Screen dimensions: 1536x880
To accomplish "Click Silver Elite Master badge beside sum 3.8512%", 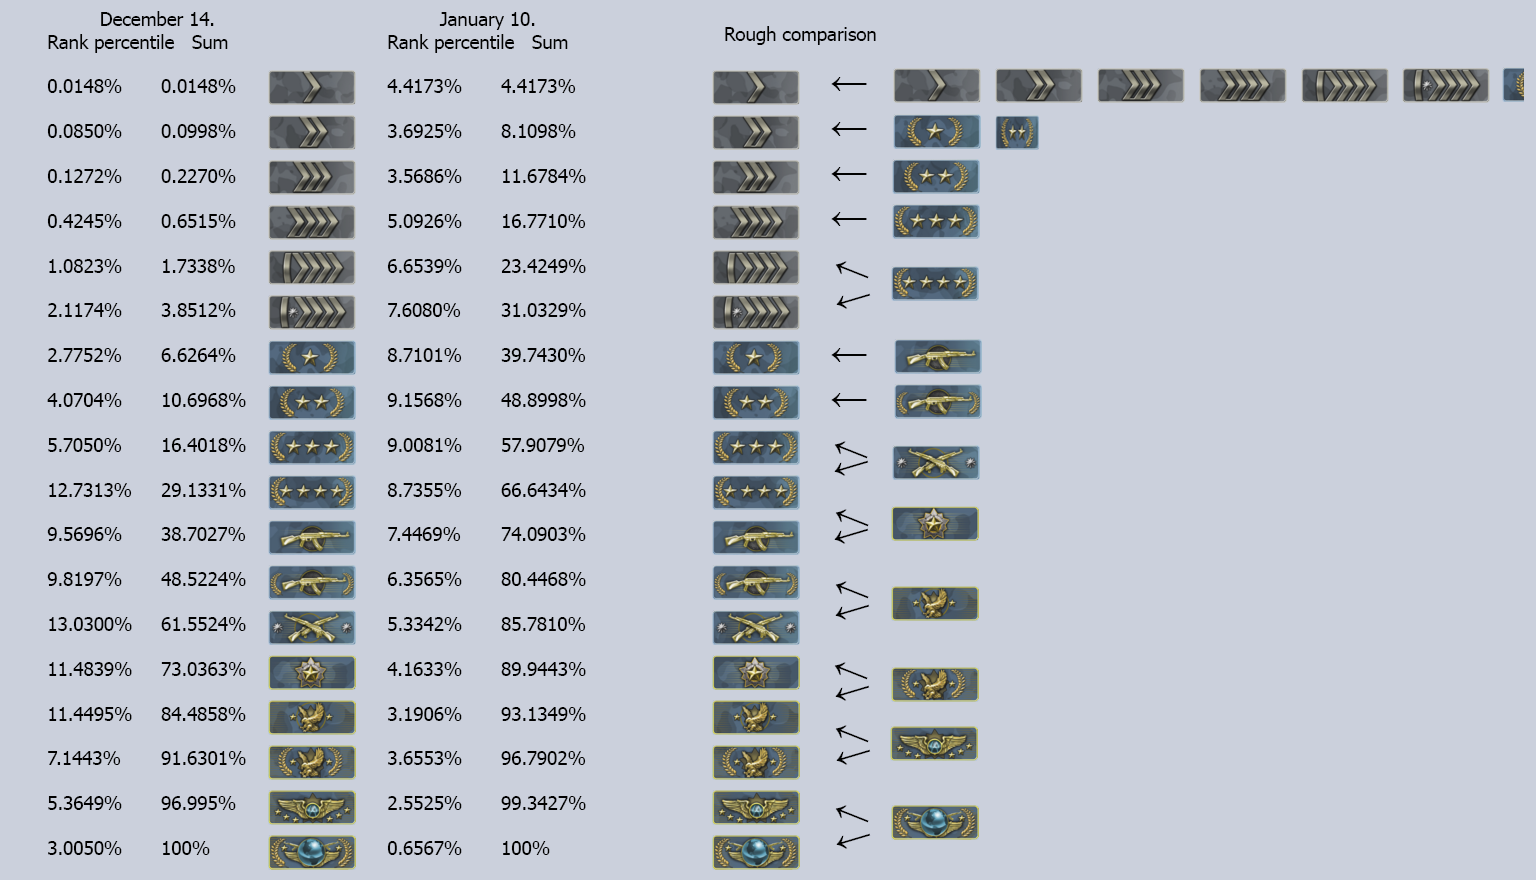I will tap(312, 312).
